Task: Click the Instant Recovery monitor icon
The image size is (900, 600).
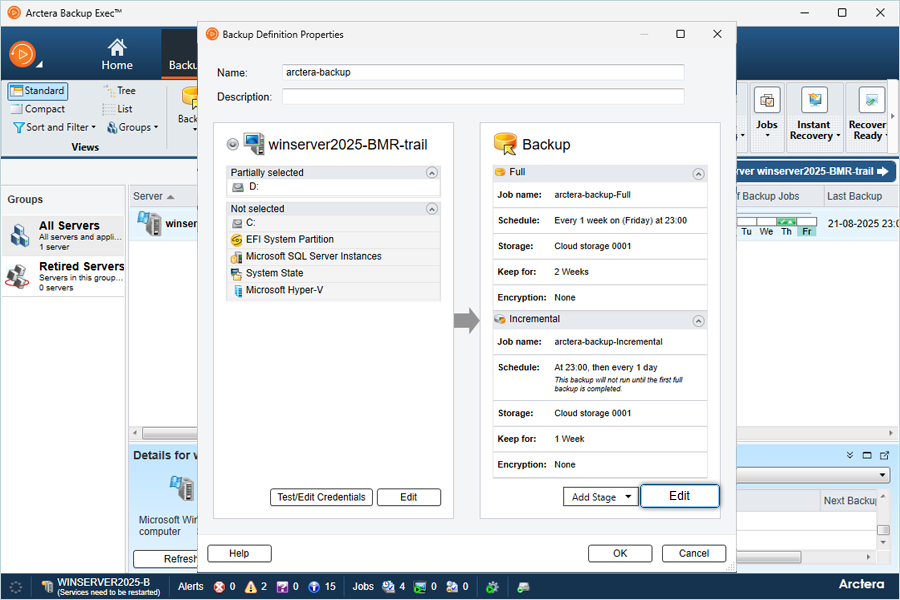Action: click(814, 100)
